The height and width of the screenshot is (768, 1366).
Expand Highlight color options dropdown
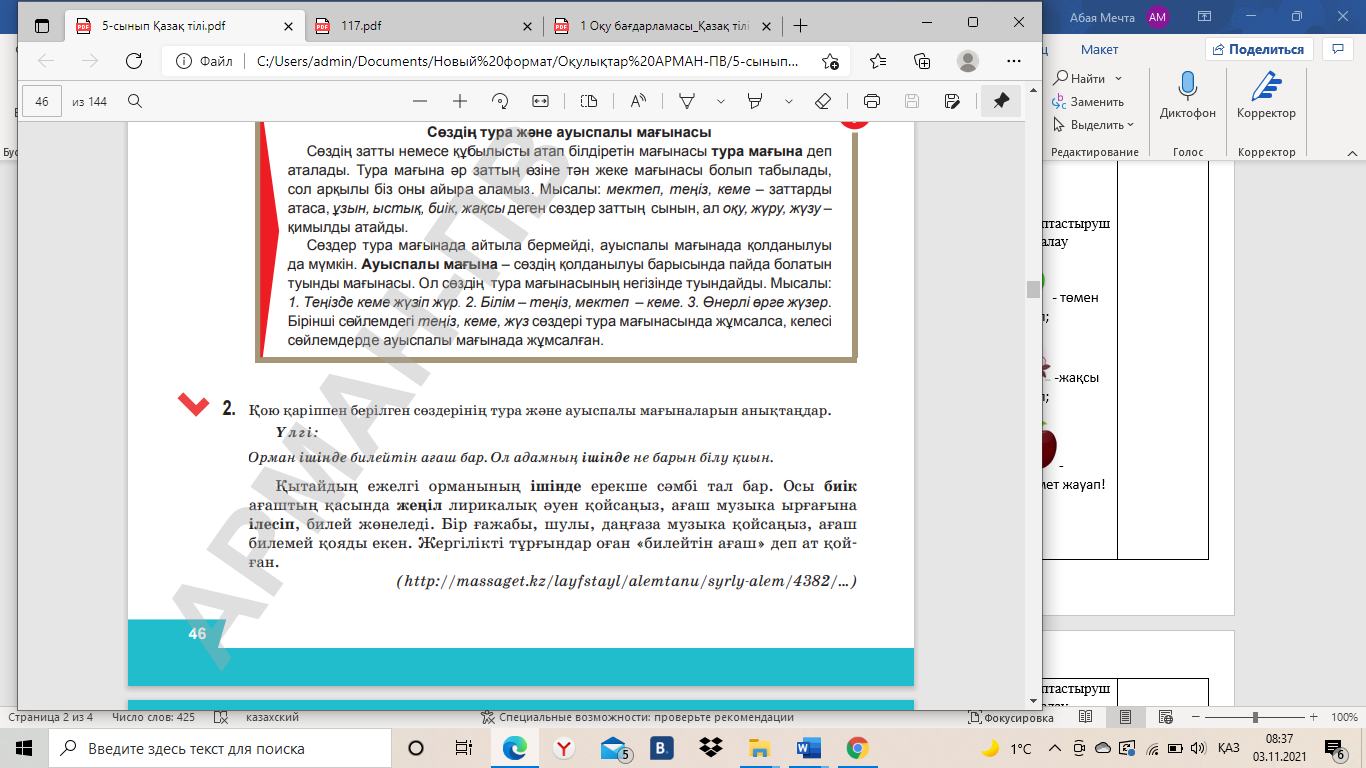click(789, 101)
